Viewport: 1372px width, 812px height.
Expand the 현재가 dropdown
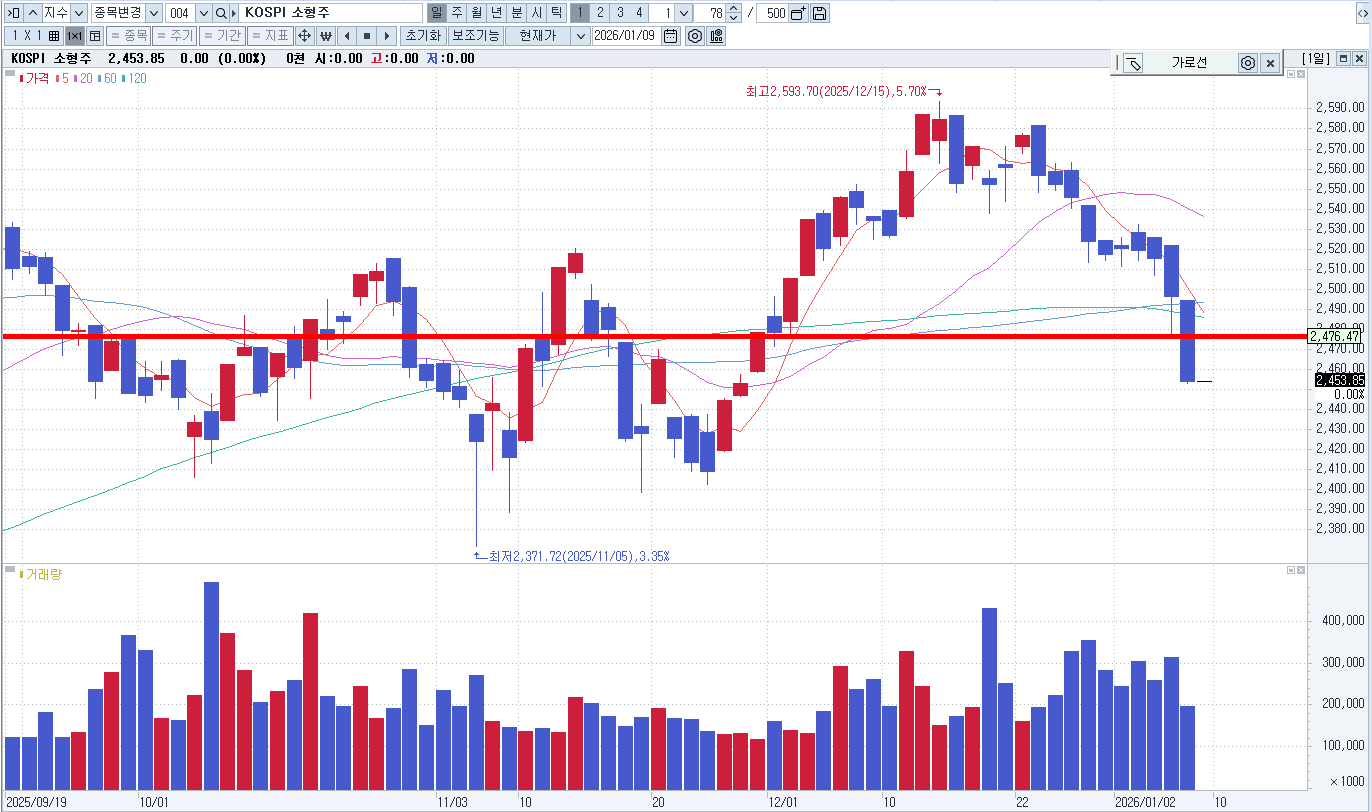pos(580,36)
